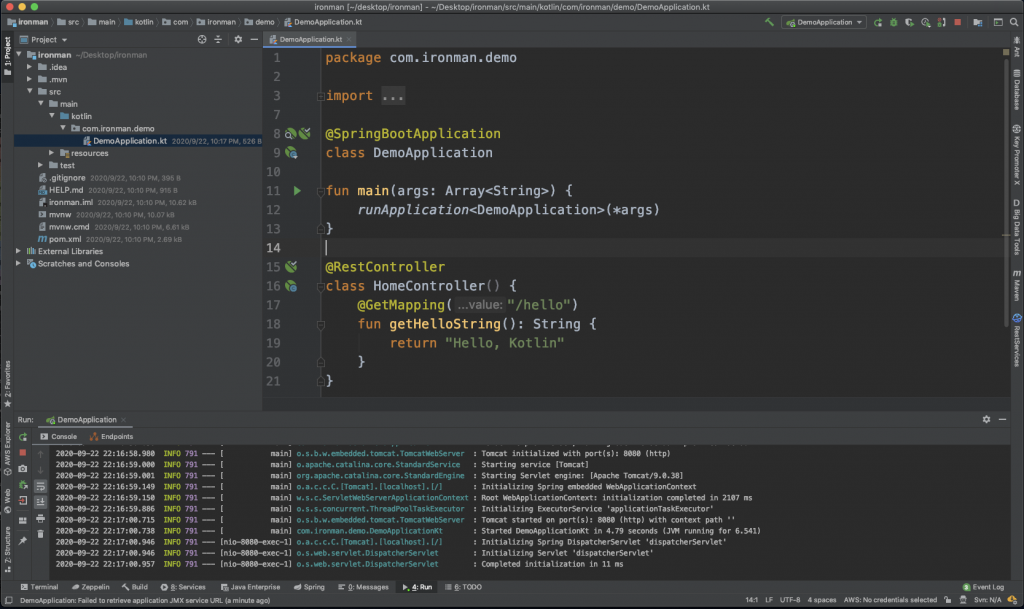The width and height of the screenshot is (1024, 609).
Task: Rerun DemoApplication from the top toolbar
Action: click(878, 22)
